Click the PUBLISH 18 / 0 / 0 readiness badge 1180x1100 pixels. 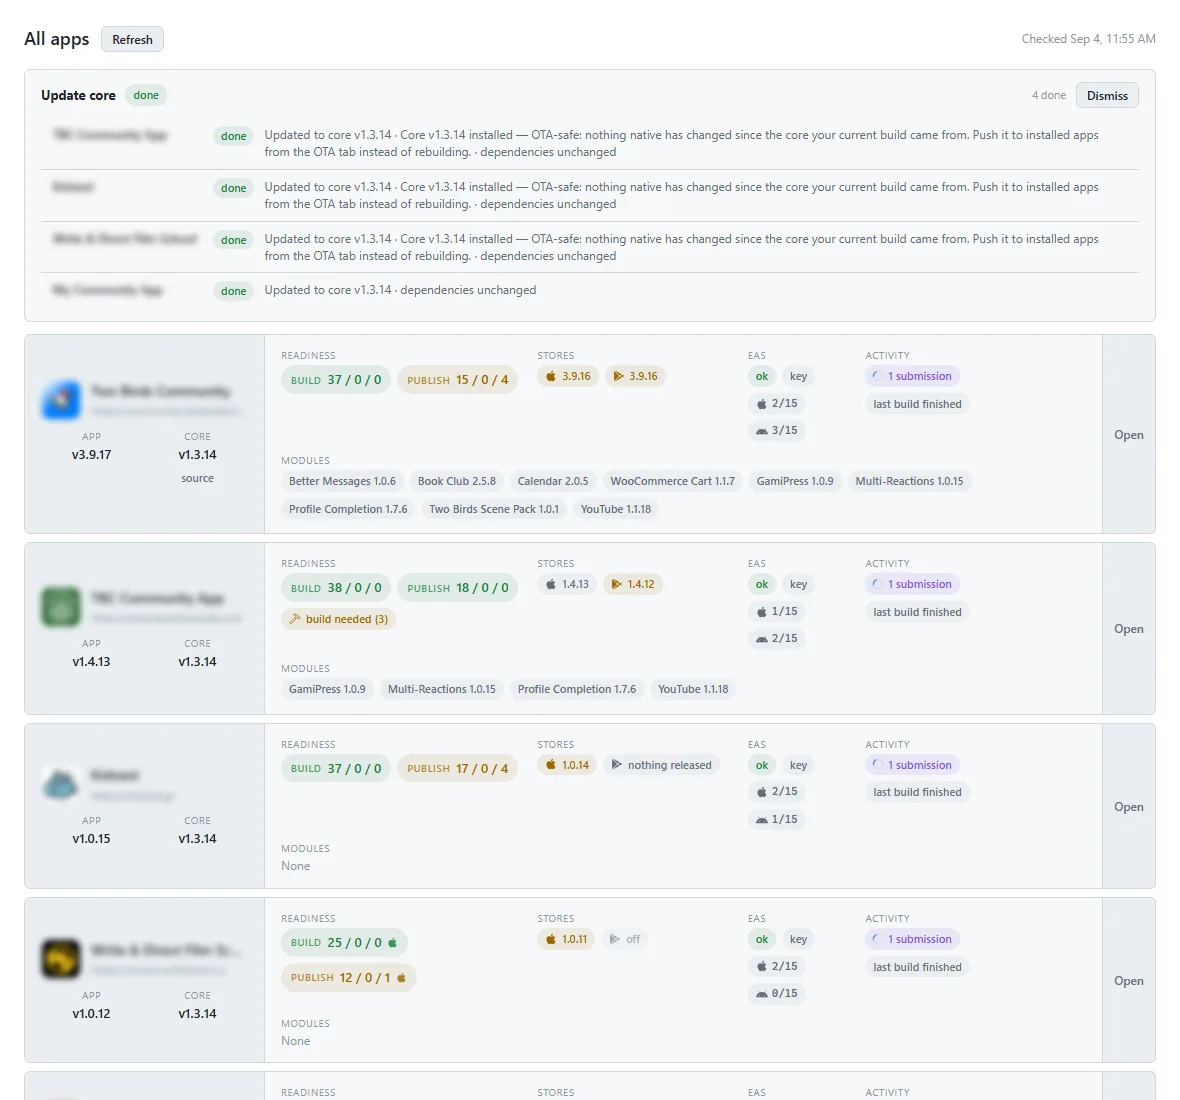[458, 588]
